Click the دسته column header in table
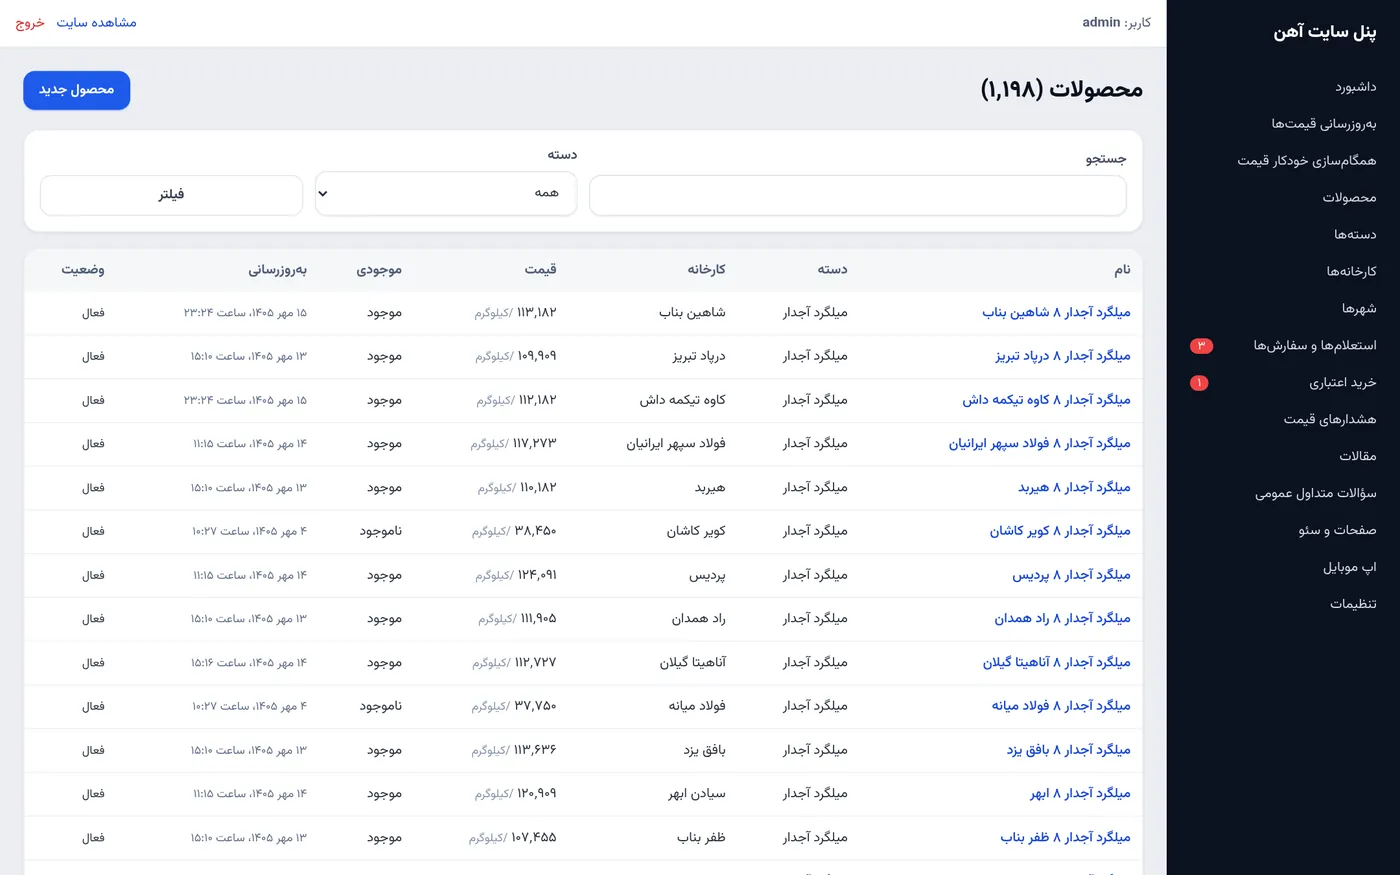This screenshot has height=875, width=1400. point(832,270)
